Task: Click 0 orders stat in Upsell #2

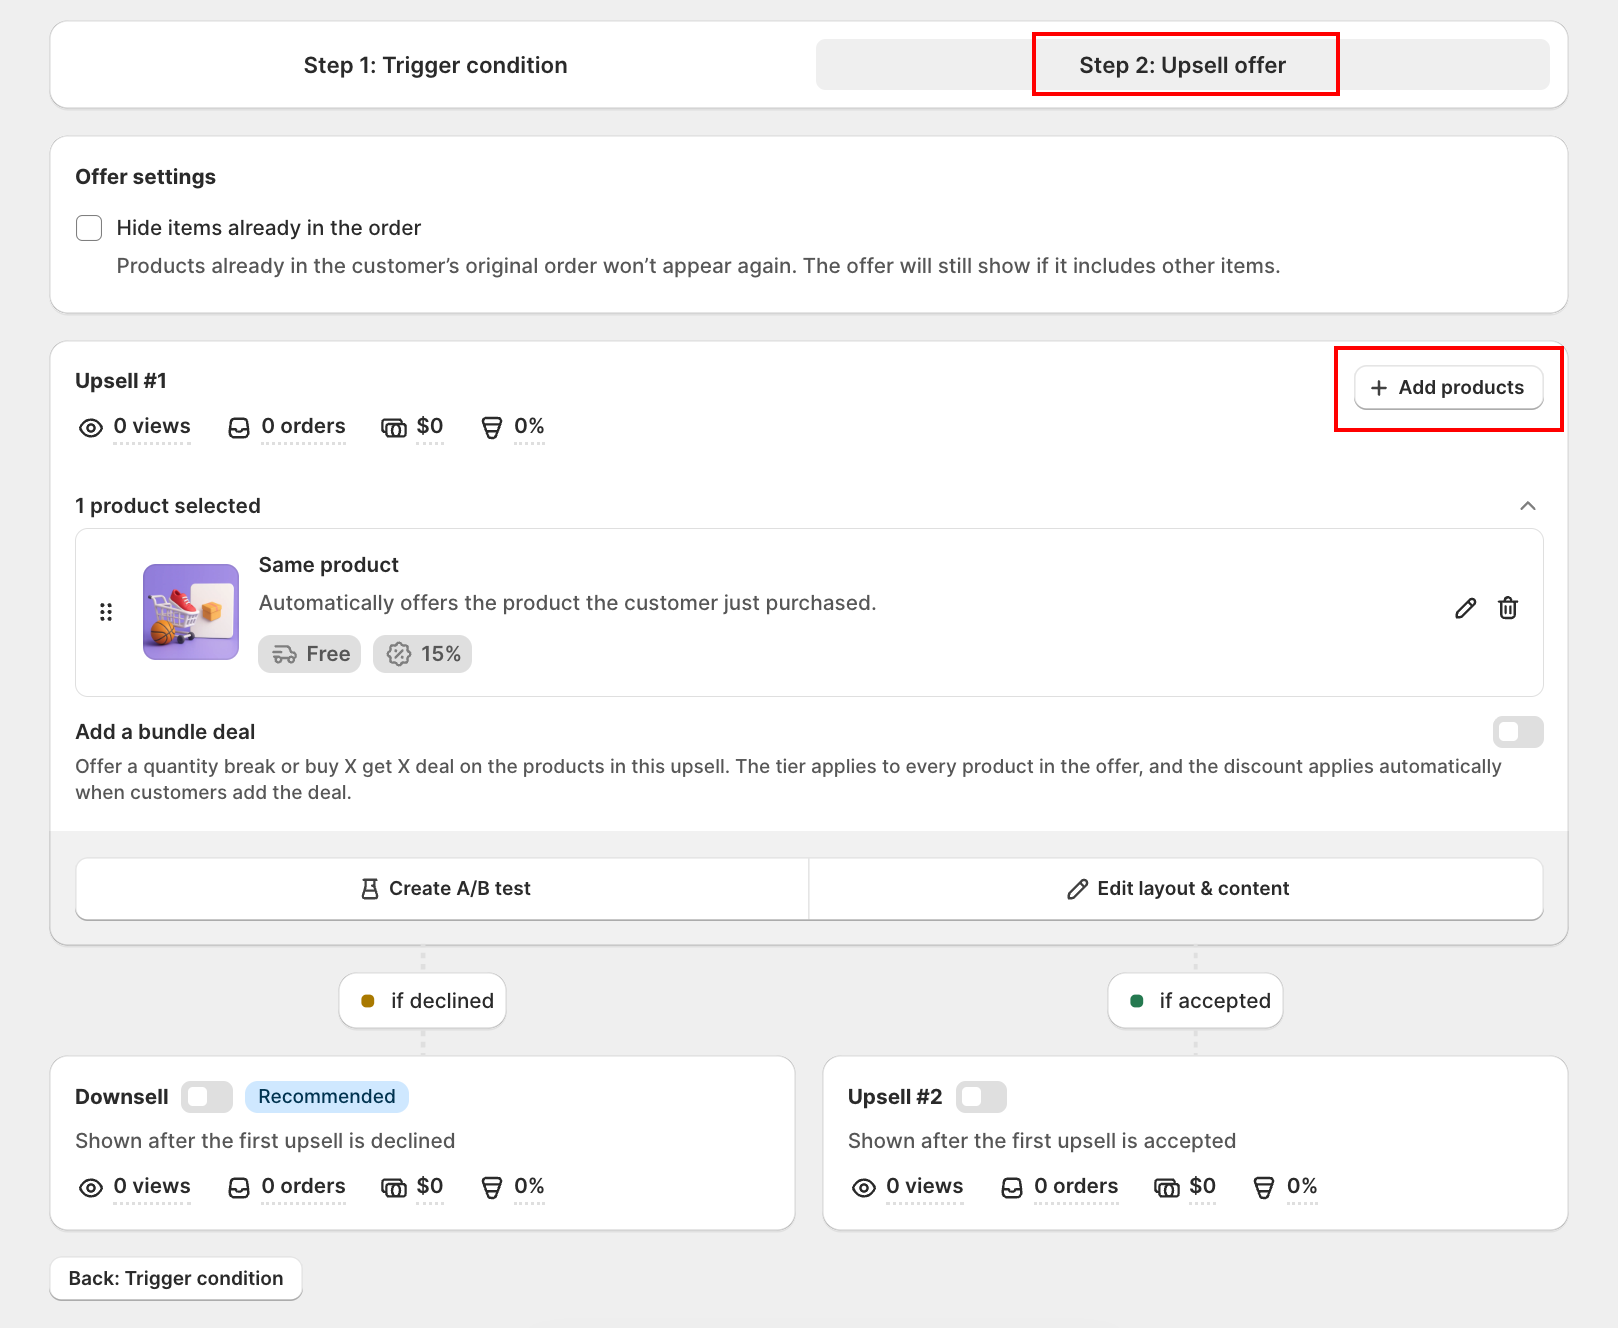Action: coord(1076,1186)
